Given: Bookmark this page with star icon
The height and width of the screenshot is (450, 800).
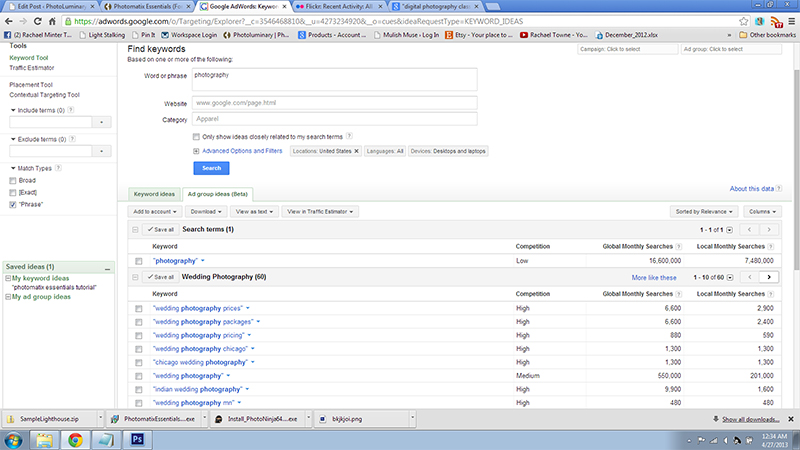Looking at the screenshot, I should [743, 21].
